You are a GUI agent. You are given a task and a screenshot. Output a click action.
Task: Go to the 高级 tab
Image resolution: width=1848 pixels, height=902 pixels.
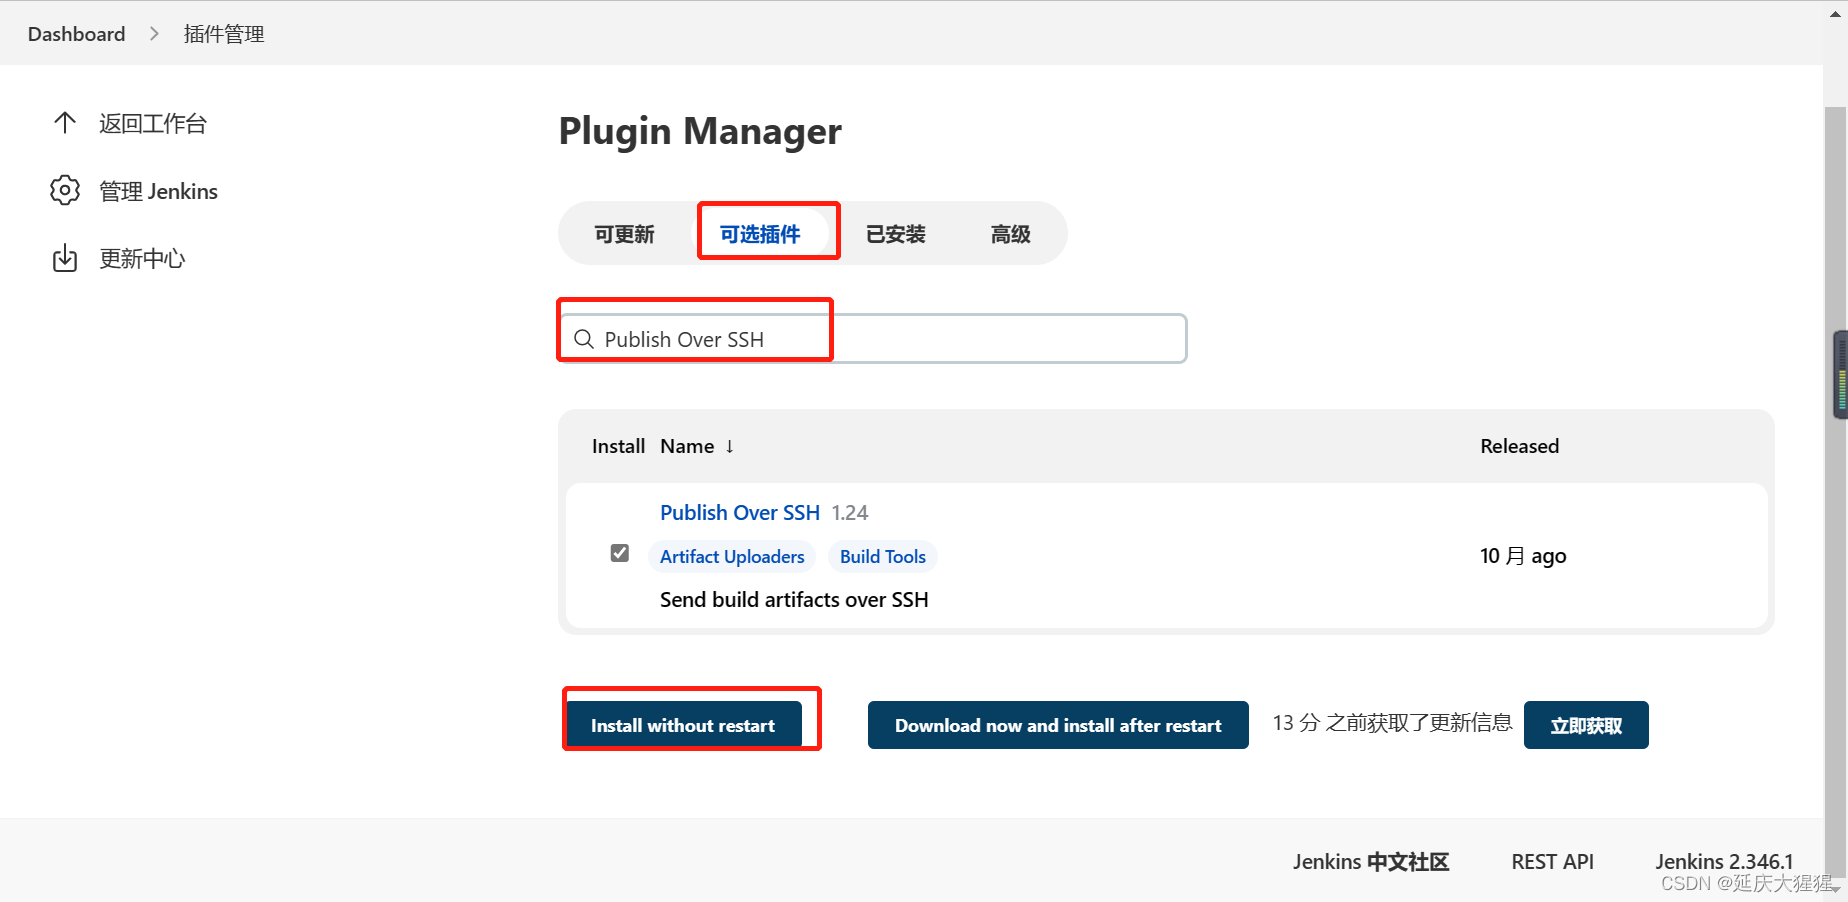(x=1011, y=234)
